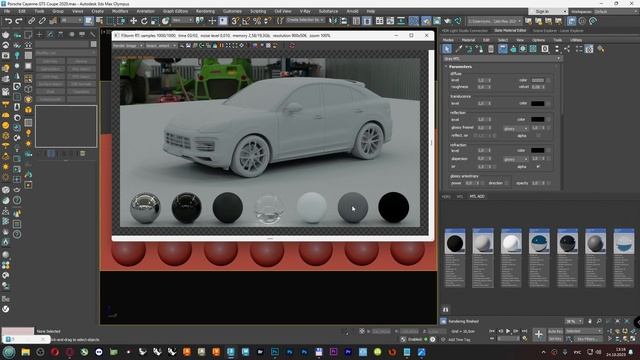The height and width of the screenshot is (360, 640).
Task: Toggle the diffuse color map button
Action: tap(548, 80)
